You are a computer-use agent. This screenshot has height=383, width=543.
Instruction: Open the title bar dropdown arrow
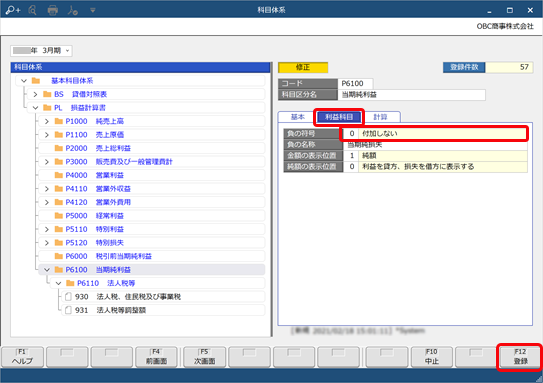(93, 10)
